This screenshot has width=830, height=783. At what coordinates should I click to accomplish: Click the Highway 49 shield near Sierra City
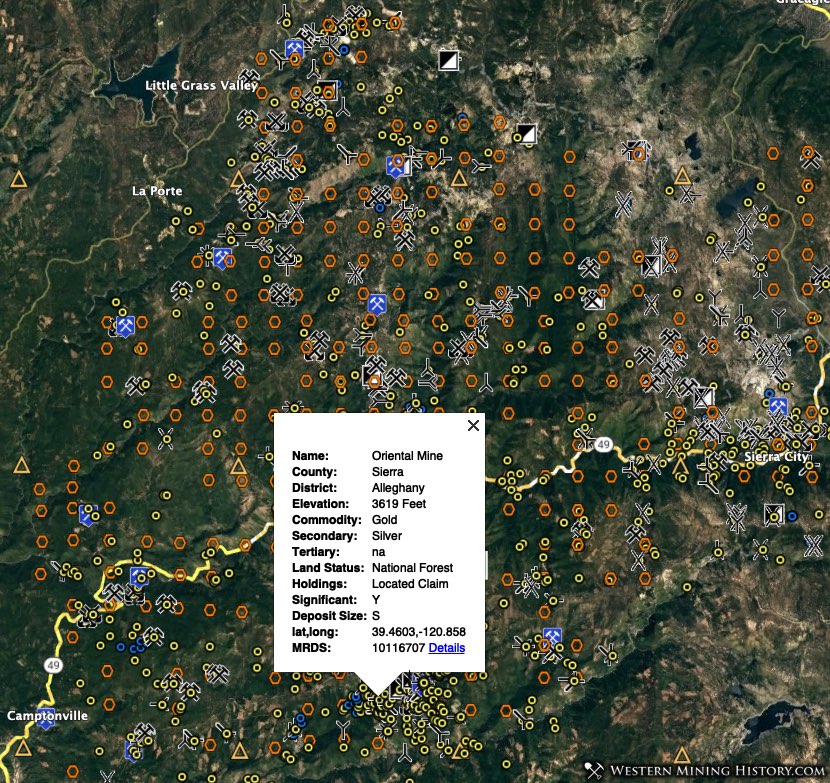pos(603,444)
